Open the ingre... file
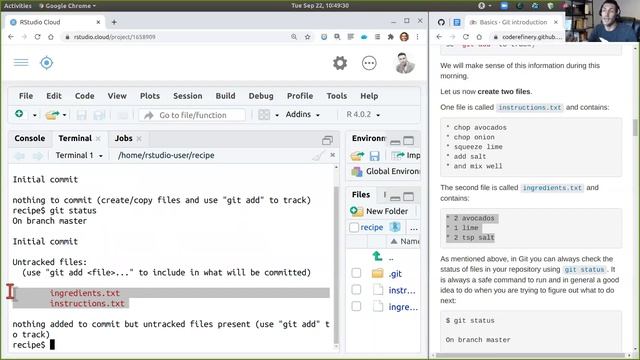This screenshot has height=360, width=640. tap(403, 307)
